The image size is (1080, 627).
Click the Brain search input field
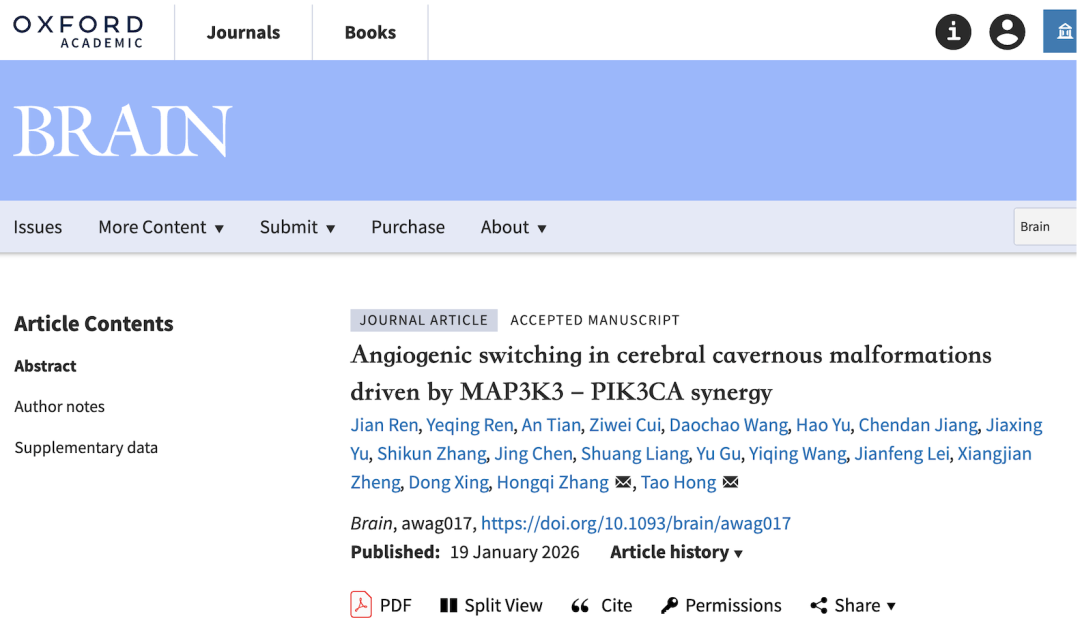click(x=1045, y=227)
